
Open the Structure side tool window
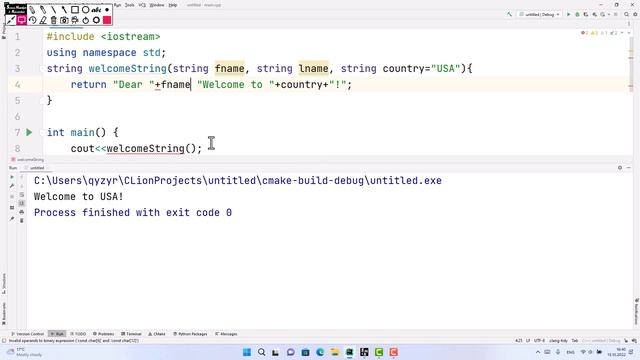(4, 284)
